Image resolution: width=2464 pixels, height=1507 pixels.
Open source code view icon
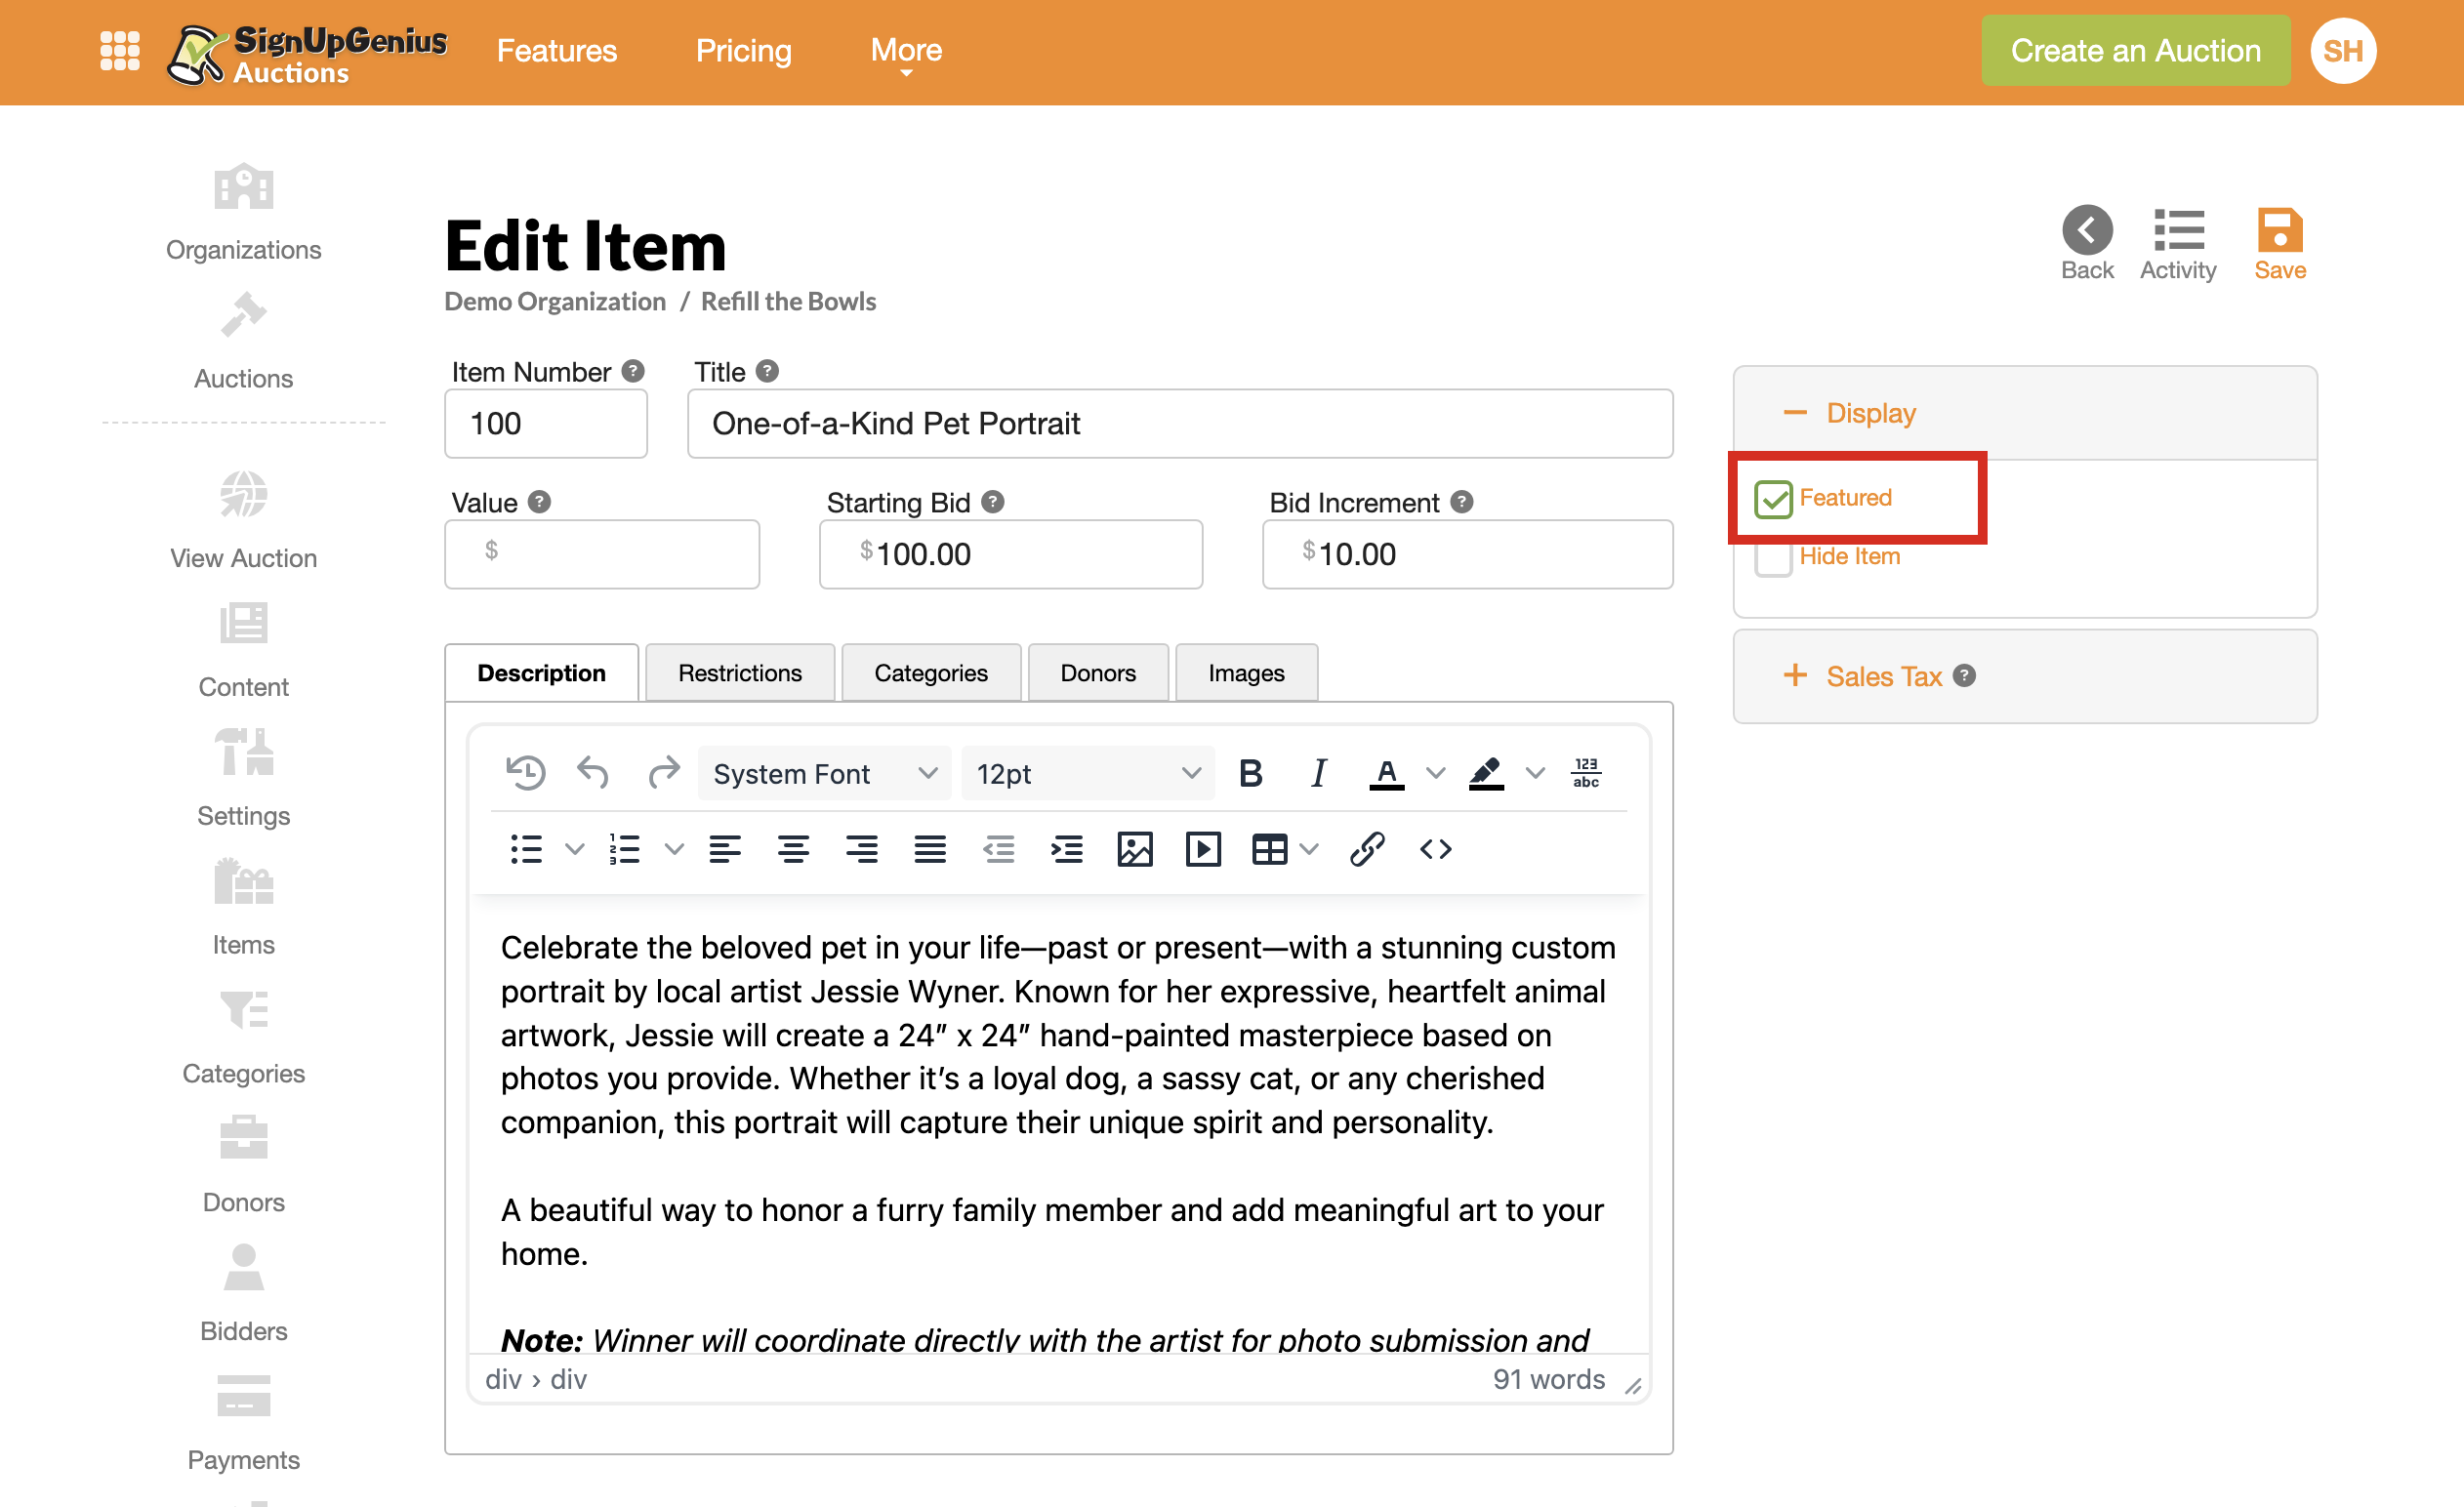(x=1435, y=849)
